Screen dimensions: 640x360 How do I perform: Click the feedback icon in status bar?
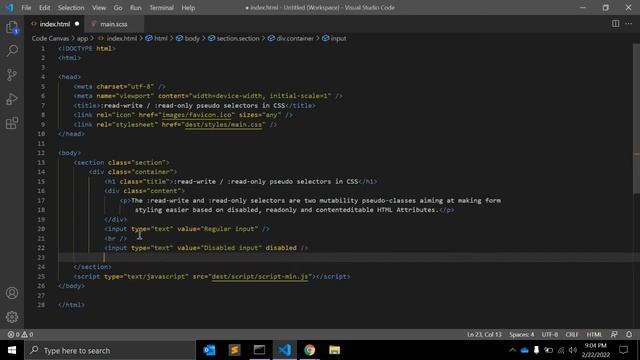tap(614, 334)
